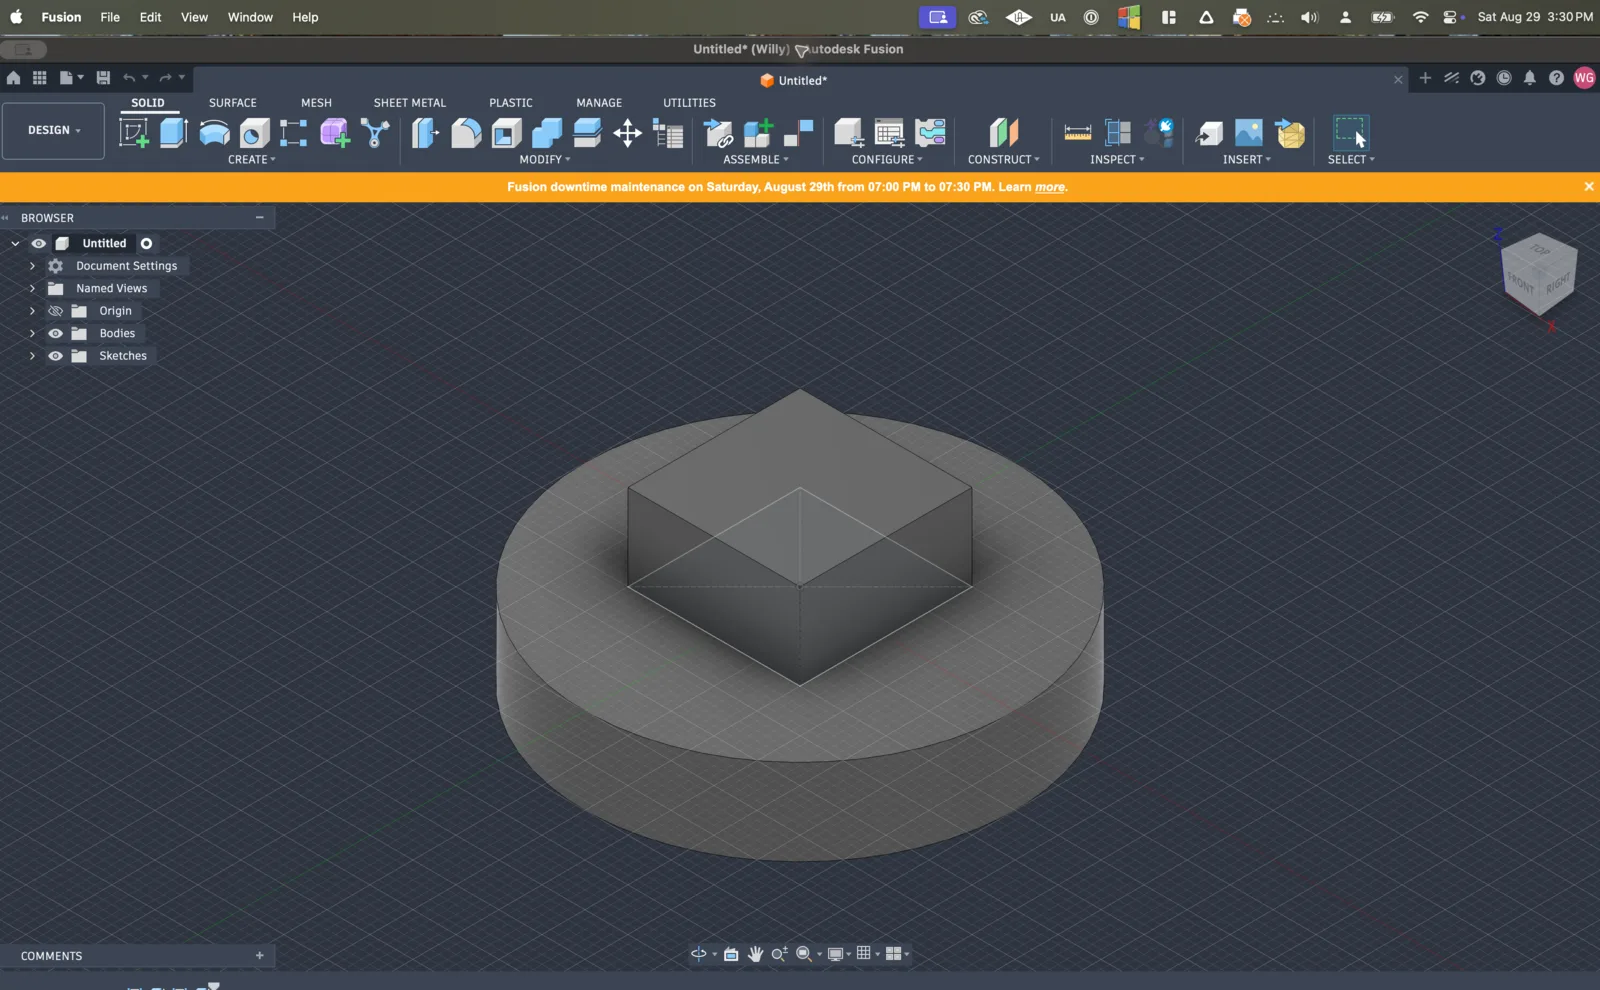
Task: Collapse the Browser panel with minus button
Action: tap(260, 217)
